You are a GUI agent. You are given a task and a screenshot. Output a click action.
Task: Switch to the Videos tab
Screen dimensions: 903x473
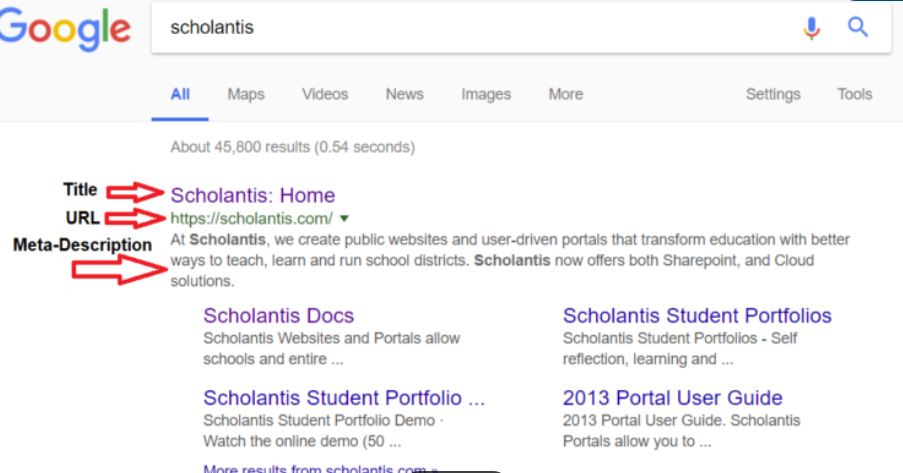pos(325,94)
